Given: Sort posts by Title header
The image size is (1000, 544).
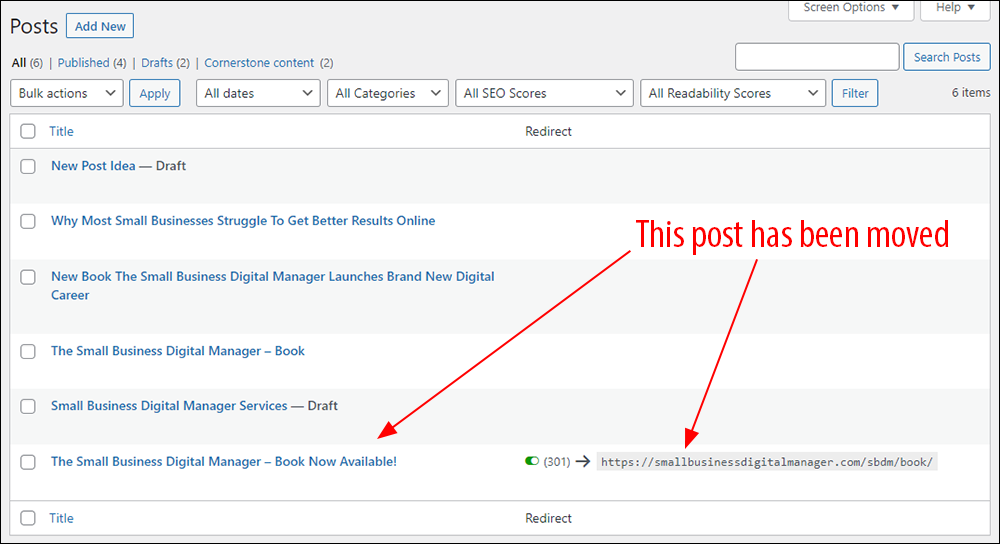Looking at the screenshot, I should (61, 131).
